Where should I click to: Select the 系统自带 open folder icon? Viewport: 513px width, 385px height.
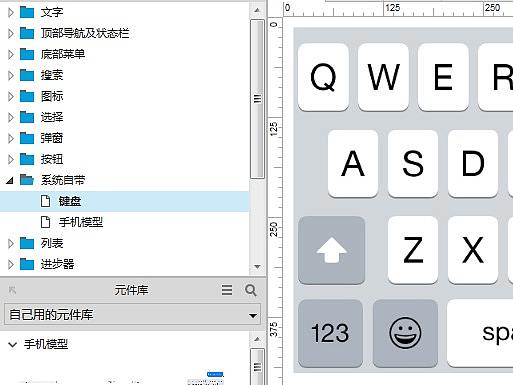27,180
